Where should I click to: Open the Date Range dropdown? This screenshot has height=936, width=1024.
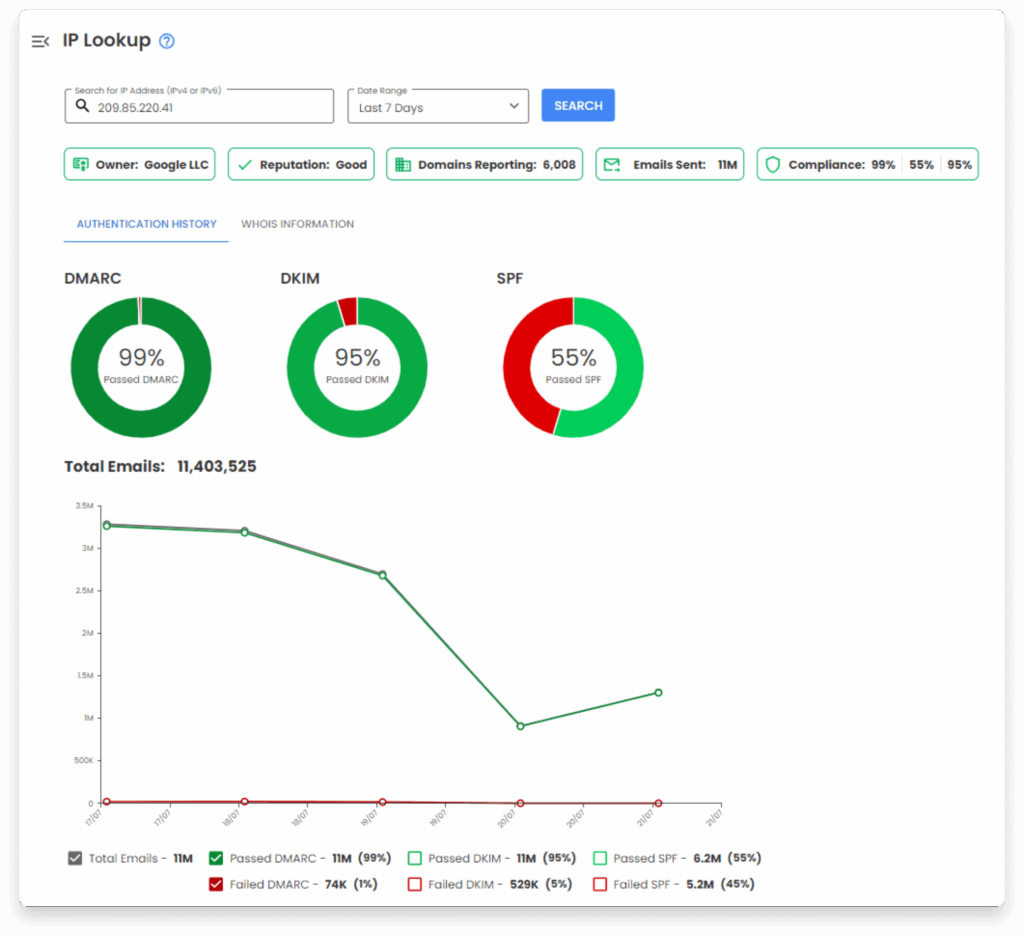click(437, 107)
